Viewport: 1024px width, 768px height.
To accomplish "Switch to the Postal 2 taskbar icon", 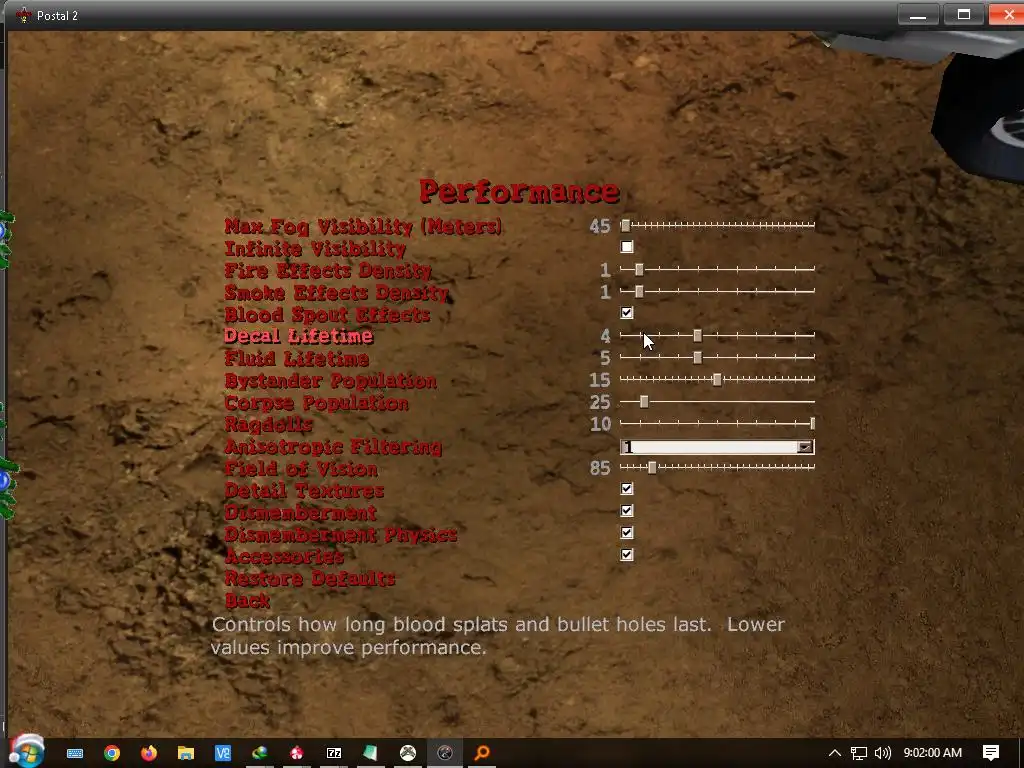I will [445, 753].
